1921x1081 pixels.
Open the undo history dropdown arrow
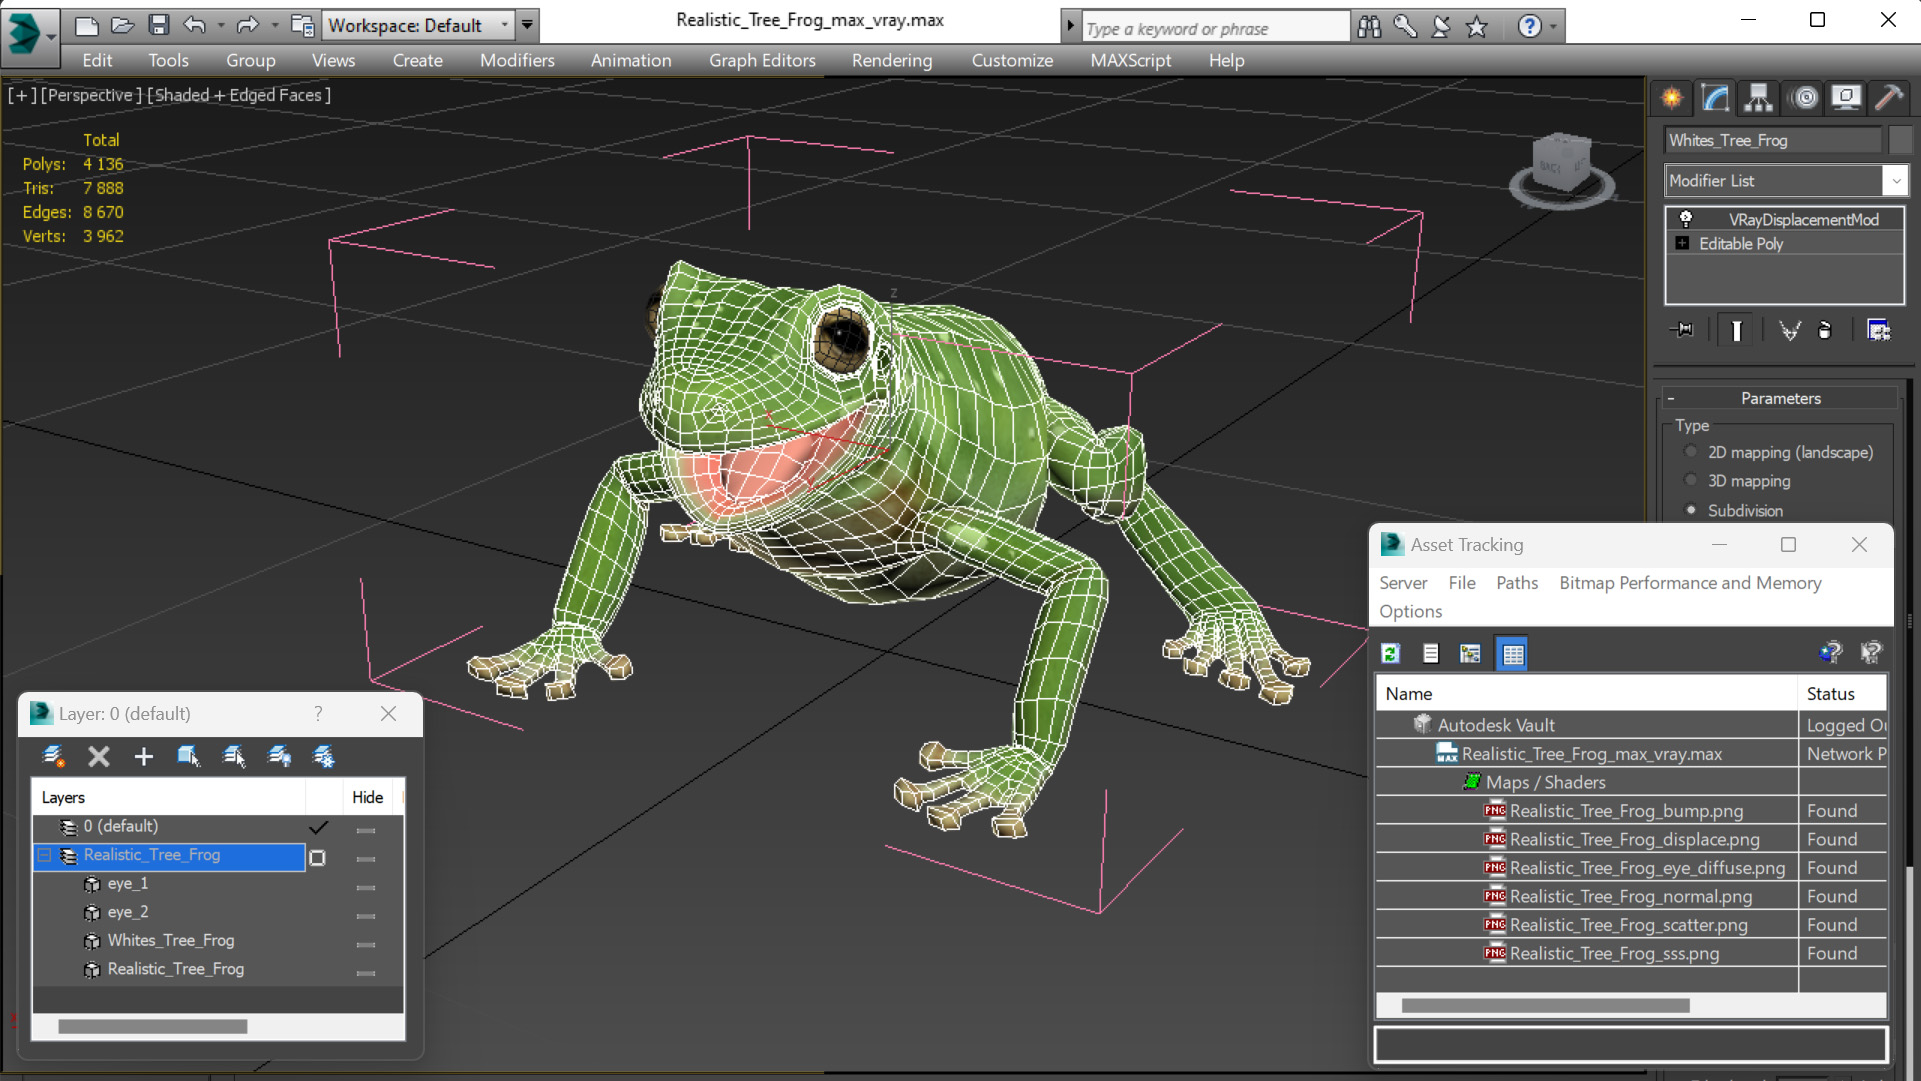(x=220, y=25)
